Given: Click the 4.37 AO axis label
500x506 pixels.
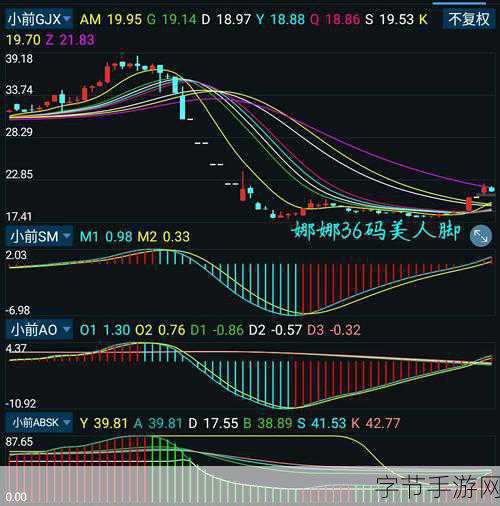Looking at the screenshot, I should point(16,349).
